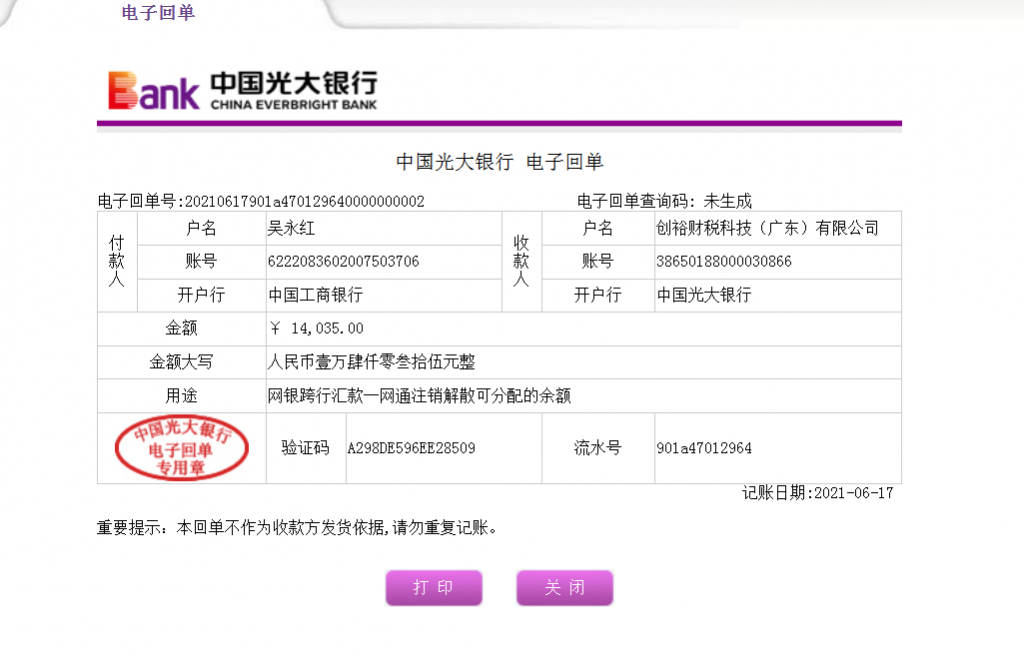Select payer bank 中国工商银行
This screenshot has height=656, width=1024.
(315, 295)
